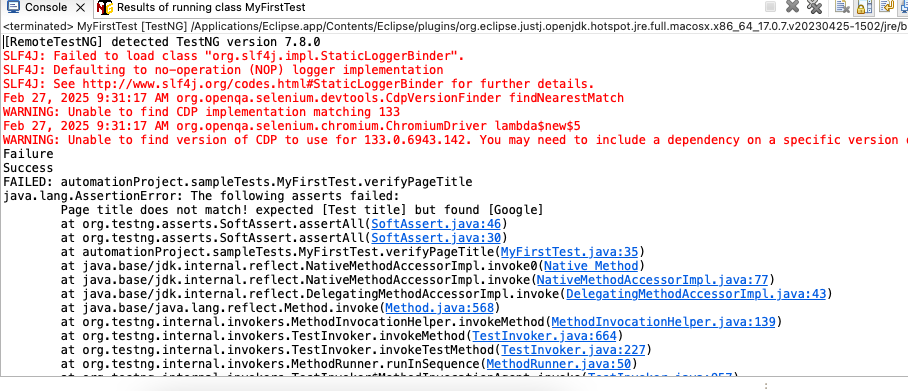Toggle the Scroll Lock padlock icon

point(865,6)
